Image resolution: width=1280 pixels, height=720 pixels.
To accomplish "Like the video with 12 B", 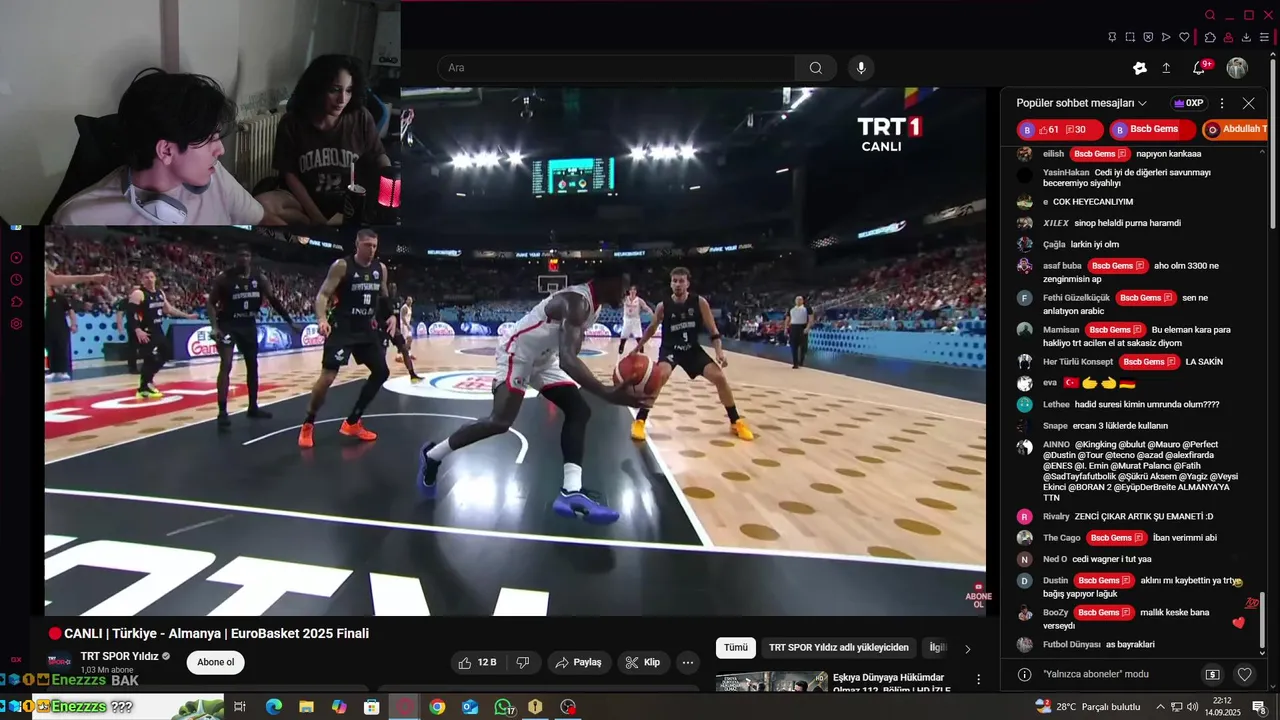I will (x=477, y=662).
